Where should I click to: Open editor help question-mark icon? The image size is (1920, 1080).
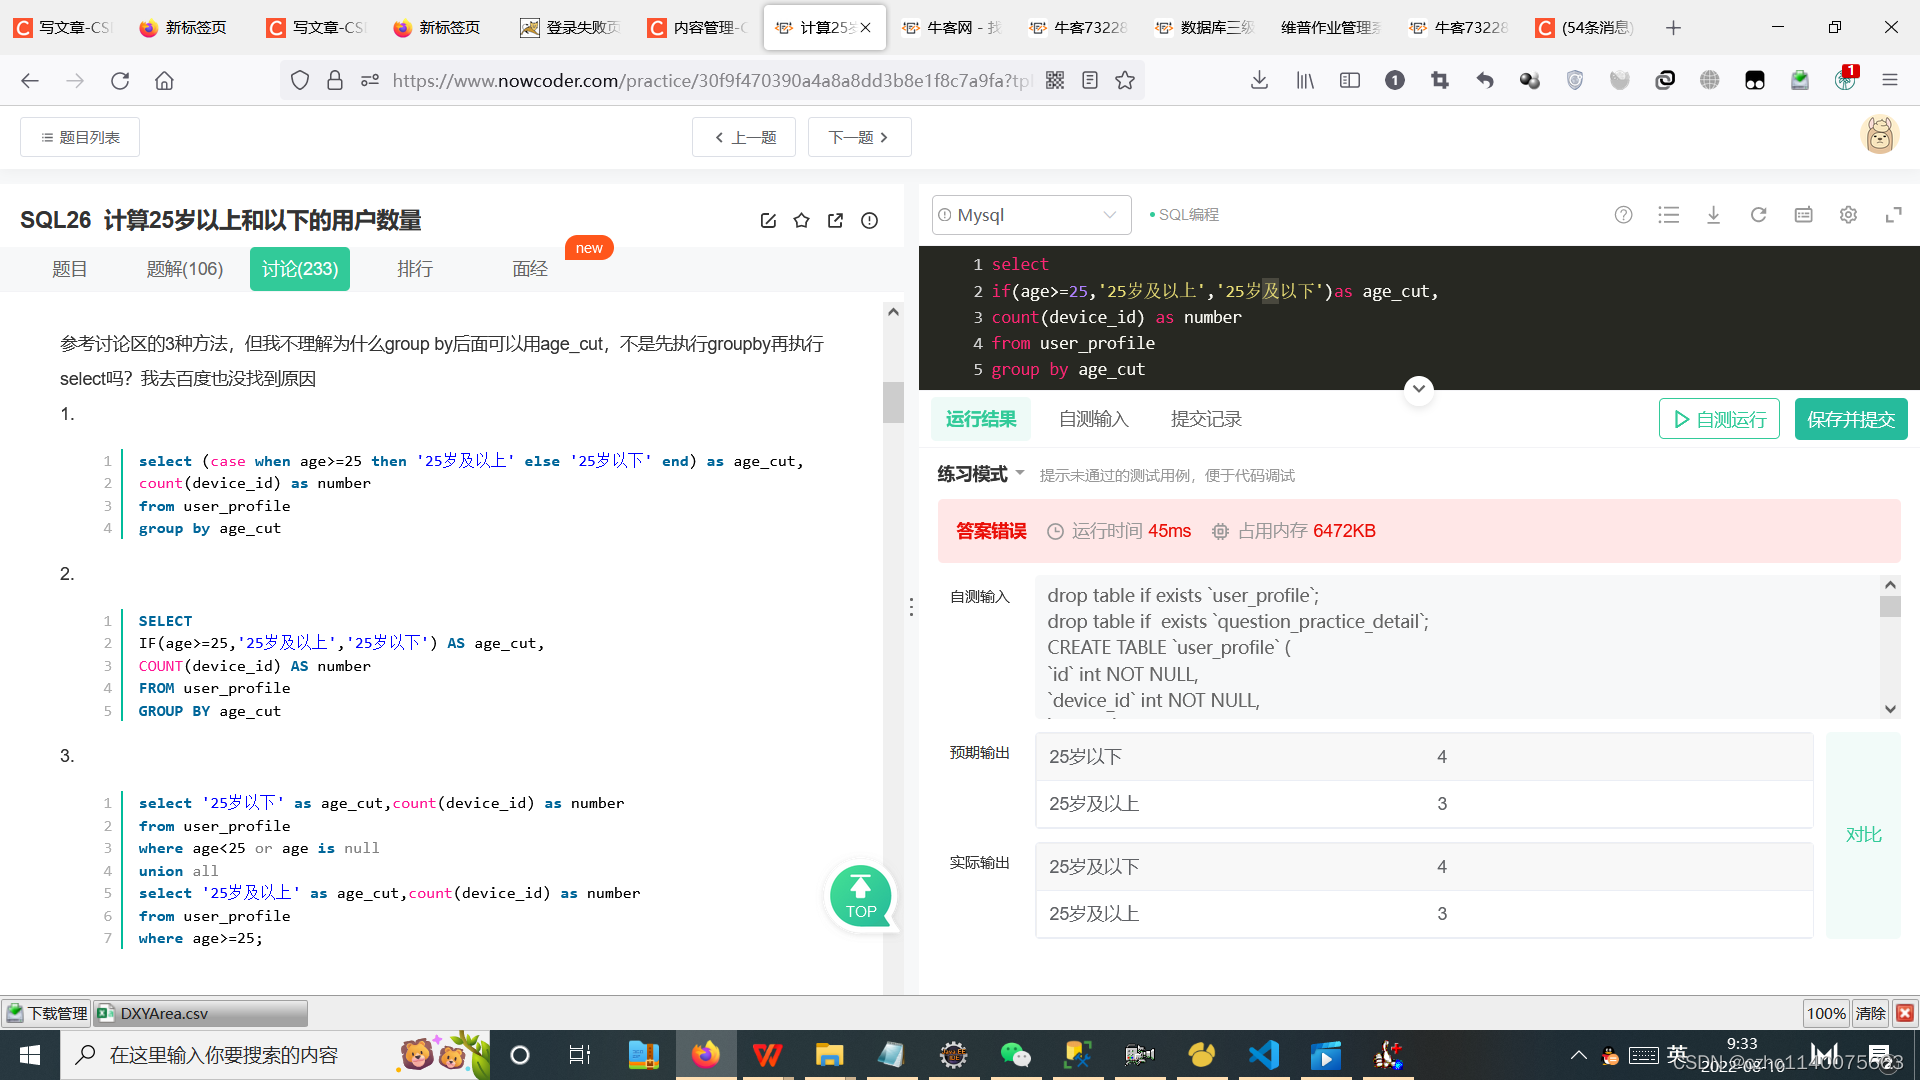tap(1623, 215)
